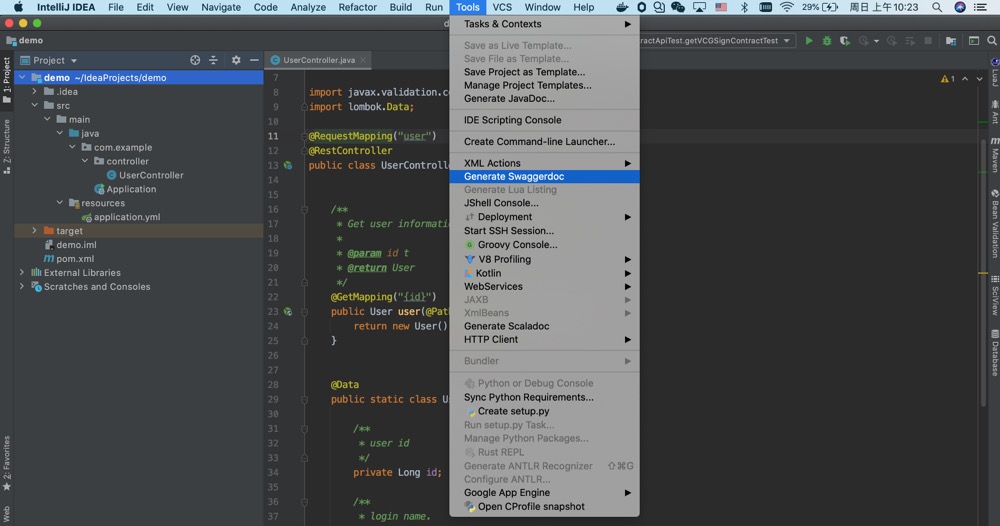Screen dimensions: 1000x526
Task: Expand External Libraries node
Action: (x=22, y=272)
